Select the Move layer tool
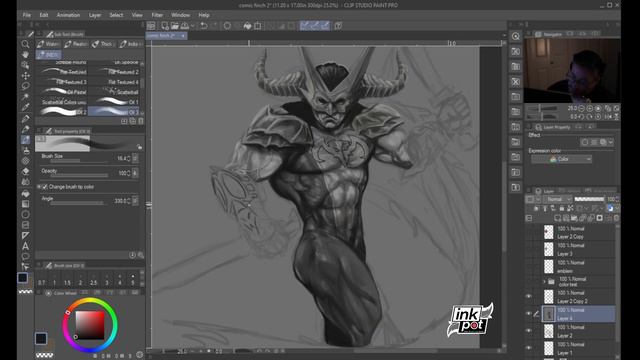640x360 pixels. pyautogui.click(x=25, y=76)
